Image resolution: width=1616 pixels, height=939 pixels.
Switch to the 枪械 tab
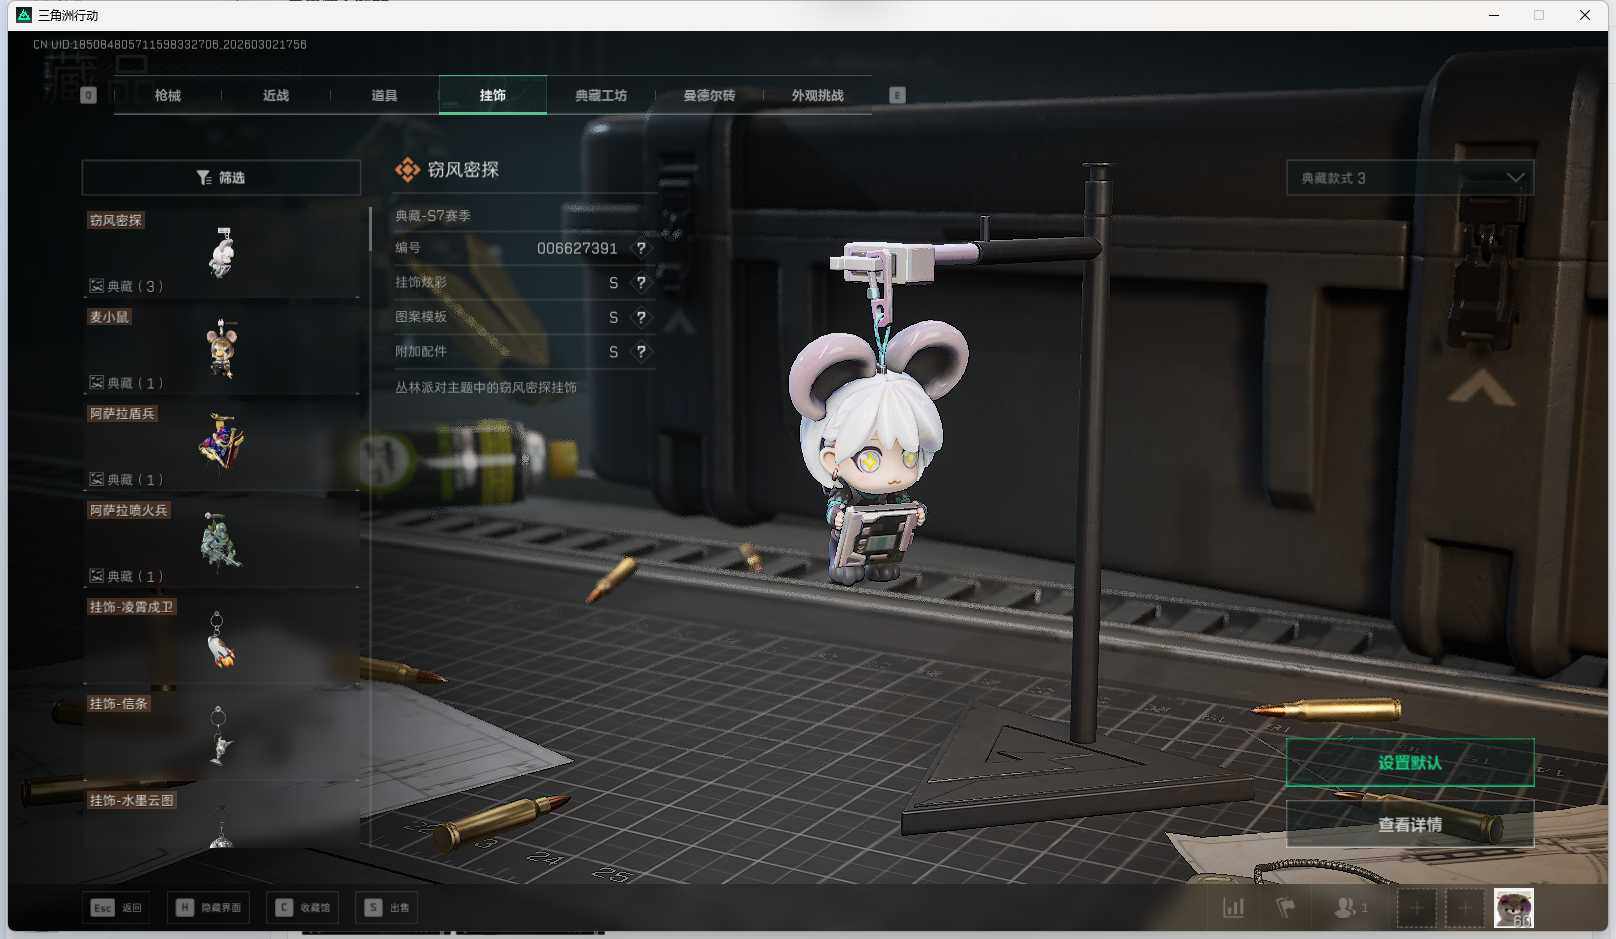(x=168, y=96)
